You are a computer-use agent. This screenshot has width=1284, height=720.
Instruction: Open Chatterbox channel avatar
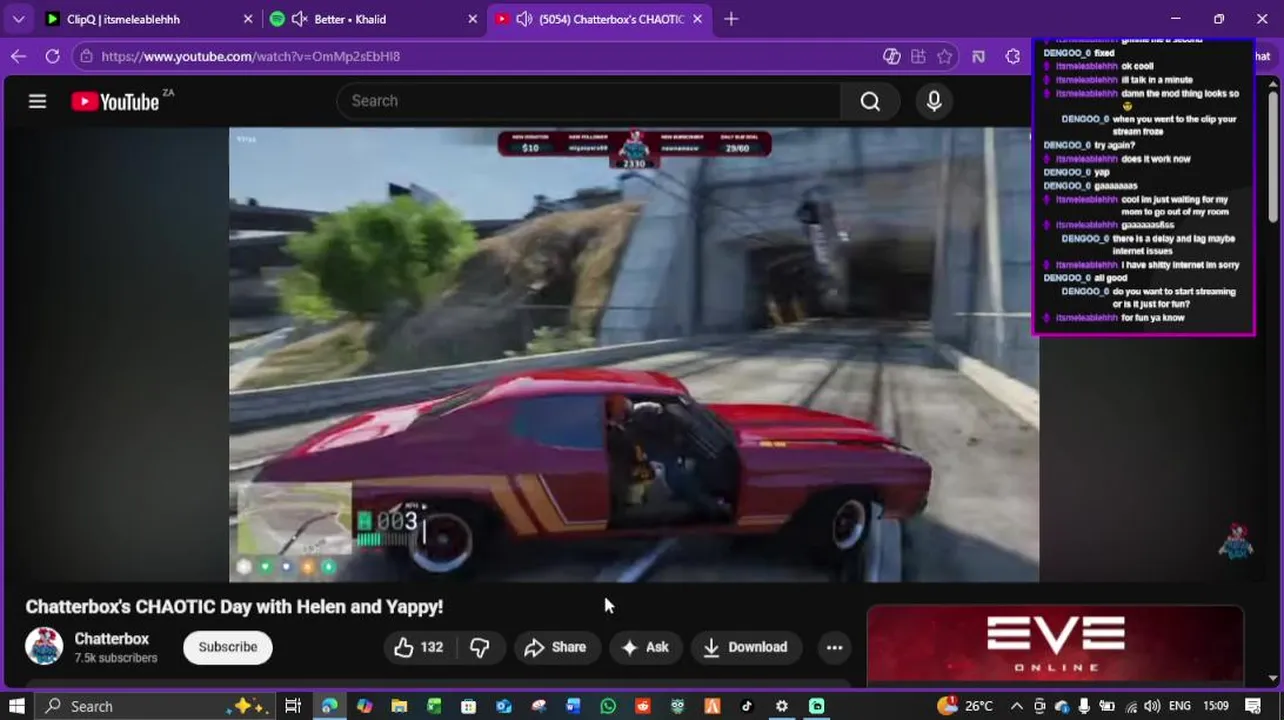tap(44, 647)
